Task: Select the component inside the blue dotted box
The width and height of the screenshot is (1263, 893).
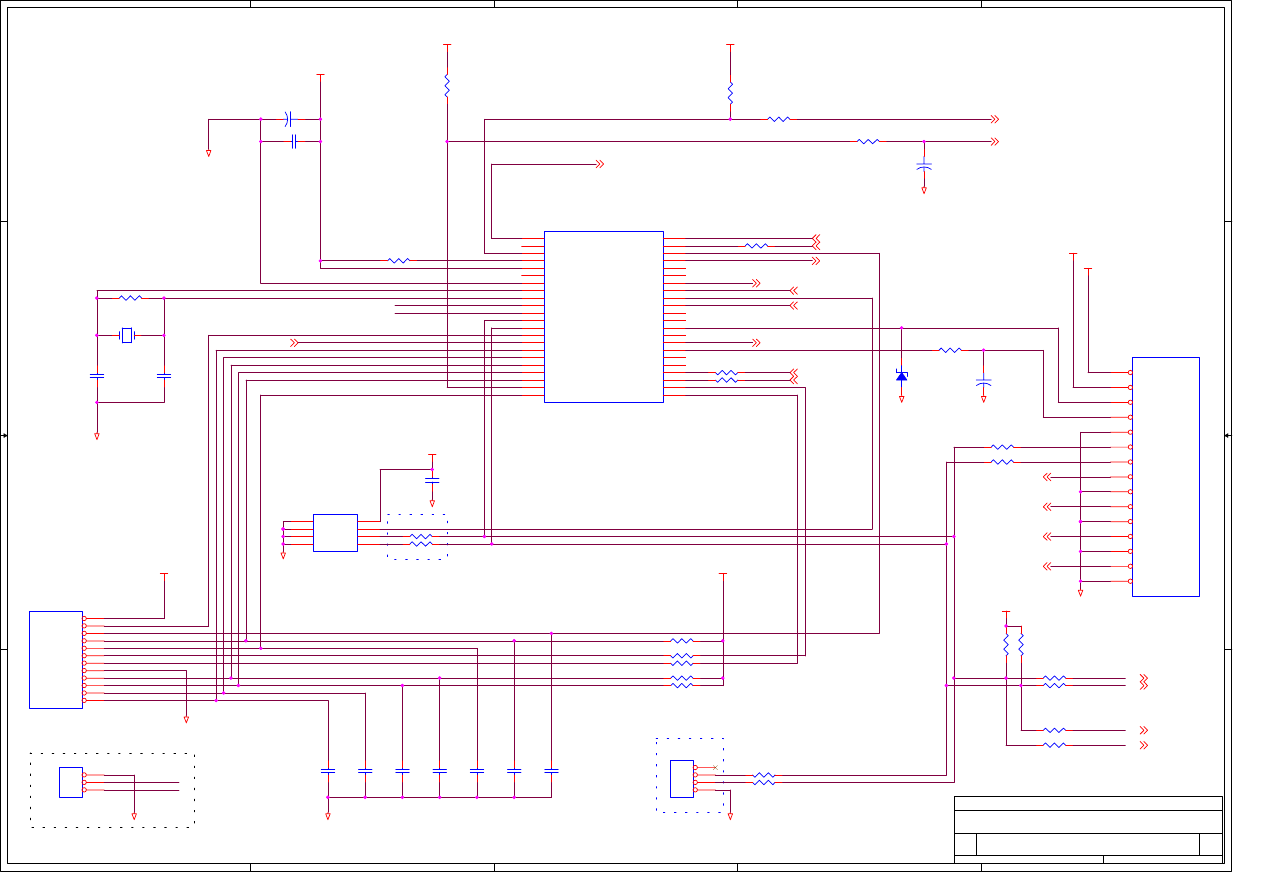Action: pos(681,779)
